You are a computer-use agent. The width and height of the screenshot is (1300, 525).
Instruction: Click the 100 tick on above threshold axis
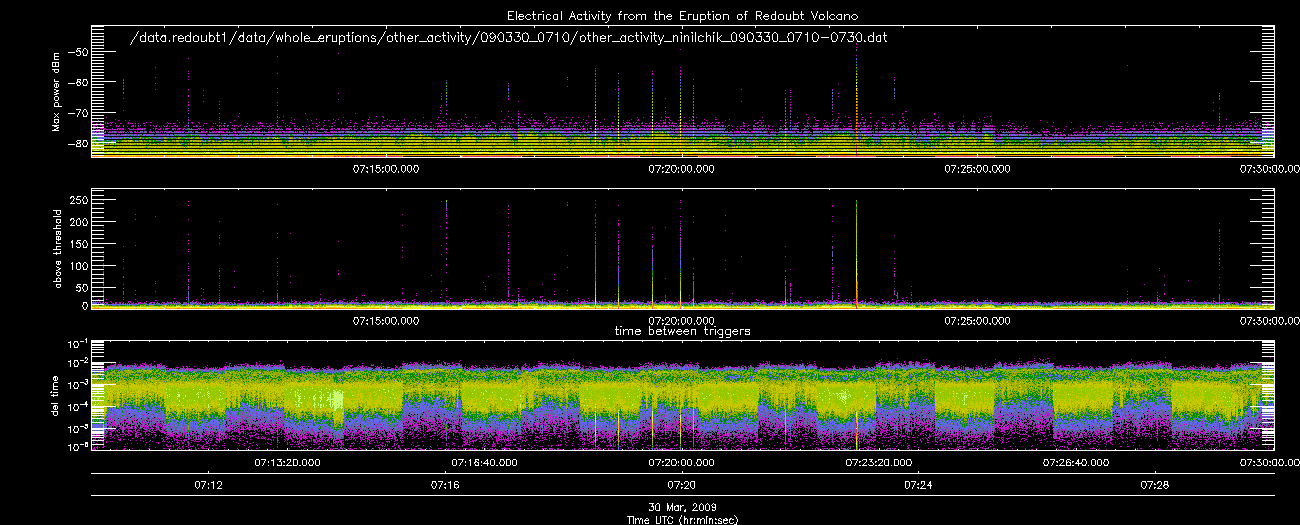(78, 264)
